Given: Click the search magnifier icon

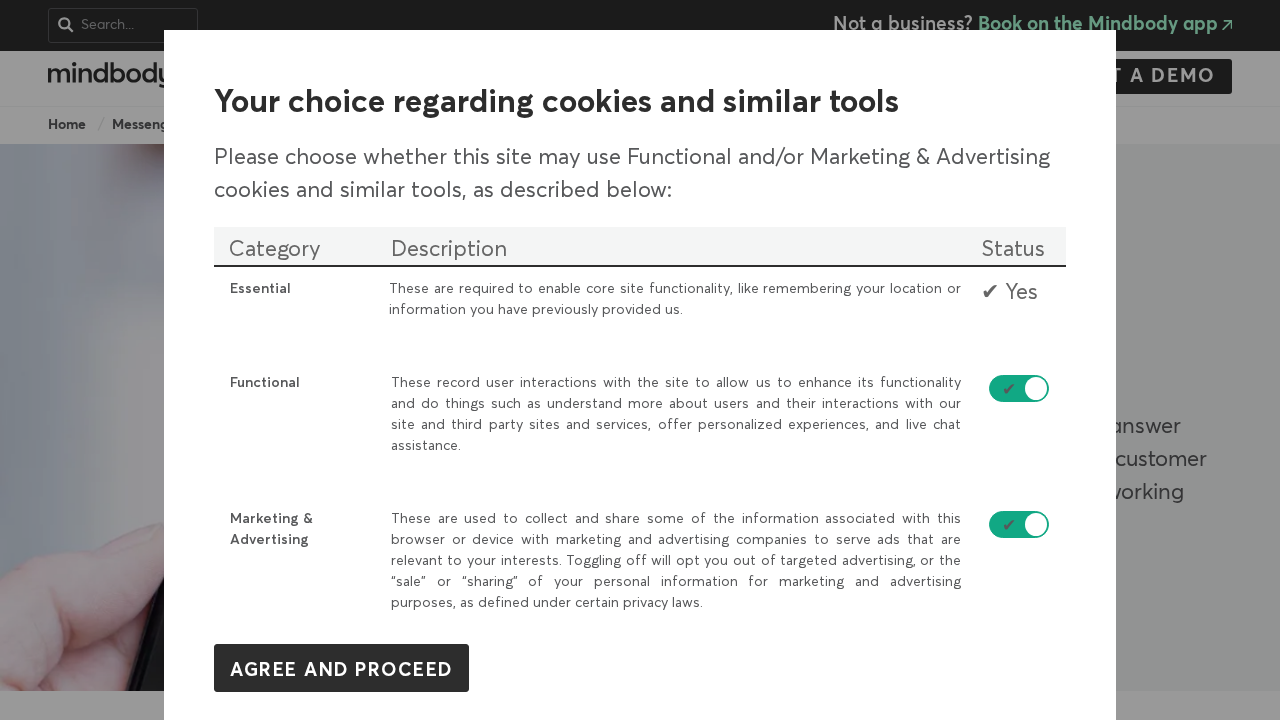Looking at the screenshot, I should [66, 25].
